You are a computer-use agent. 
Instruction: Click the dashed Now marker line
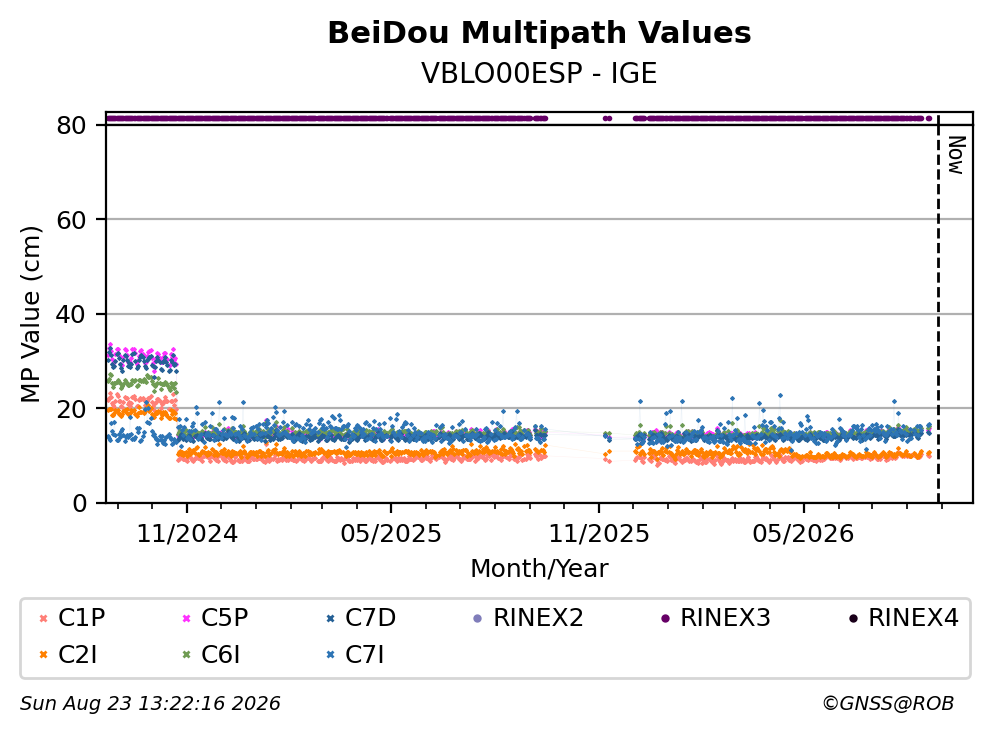tap(938, 309)
